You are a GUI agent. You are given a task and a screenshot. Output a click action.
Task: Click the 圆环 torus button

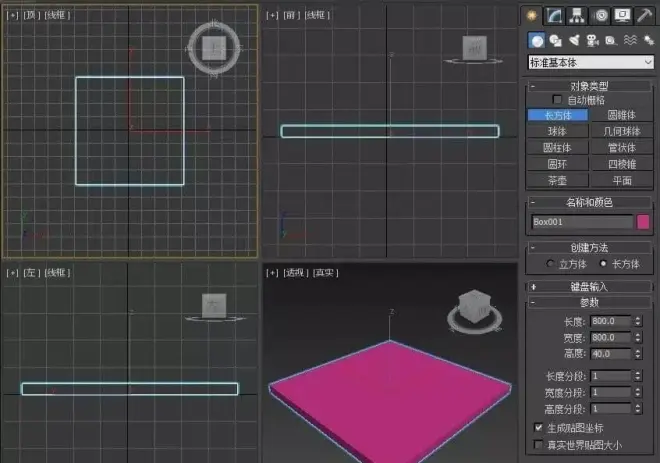pyautogui.click(x=558, y=164)
